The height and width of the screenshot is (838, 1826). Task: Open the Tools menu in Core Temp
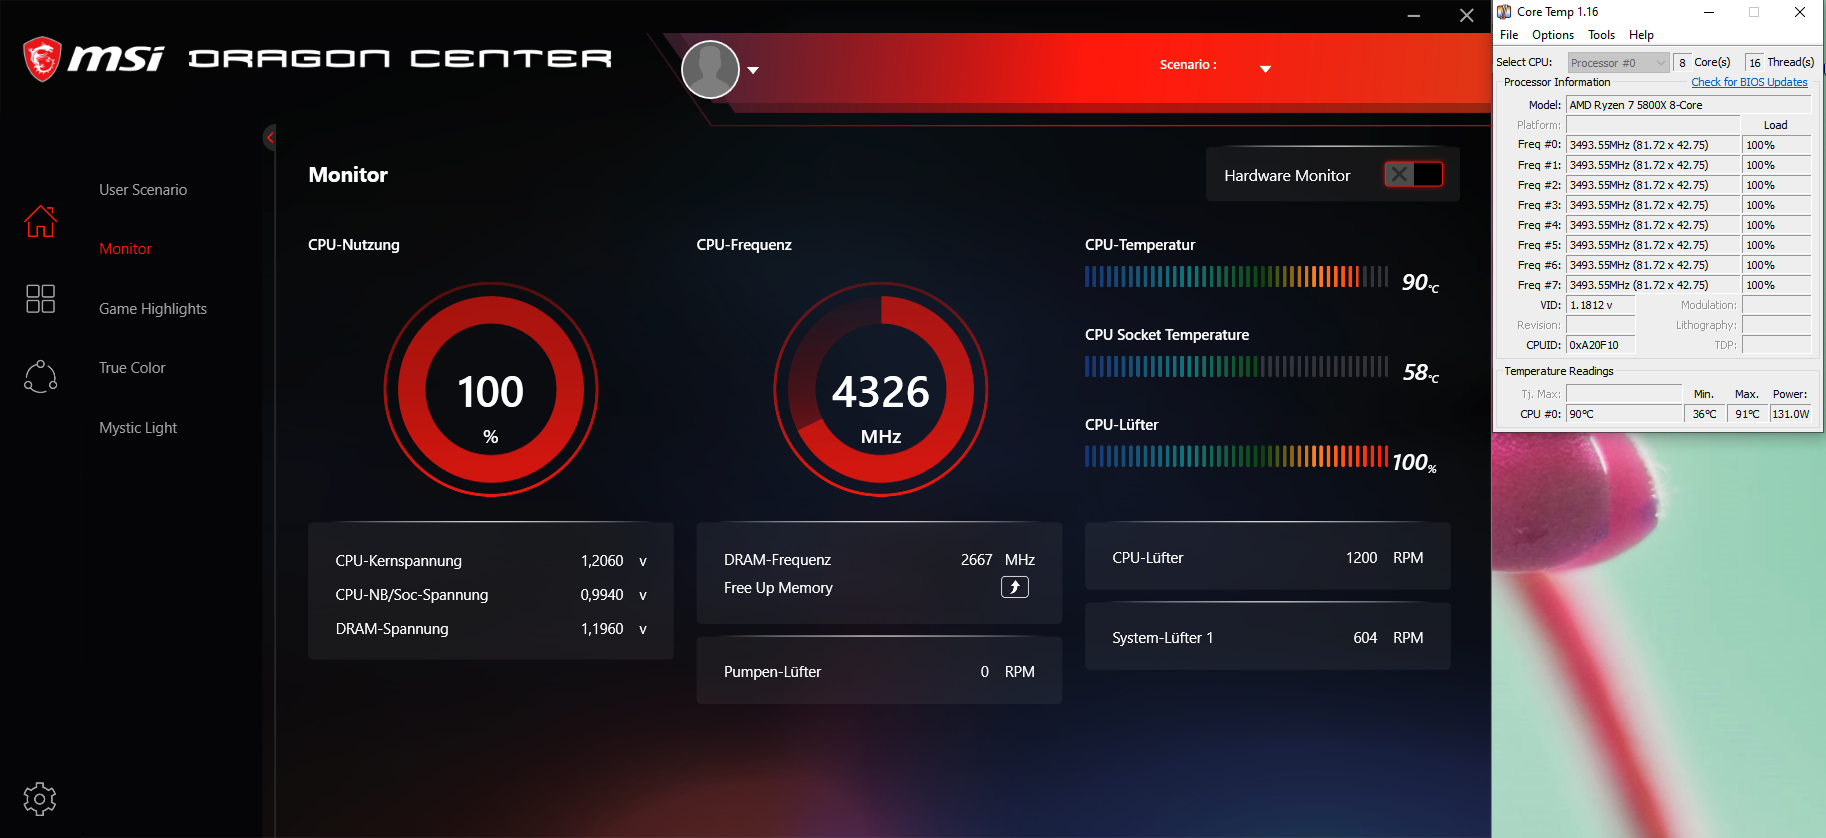[1602, 35]
